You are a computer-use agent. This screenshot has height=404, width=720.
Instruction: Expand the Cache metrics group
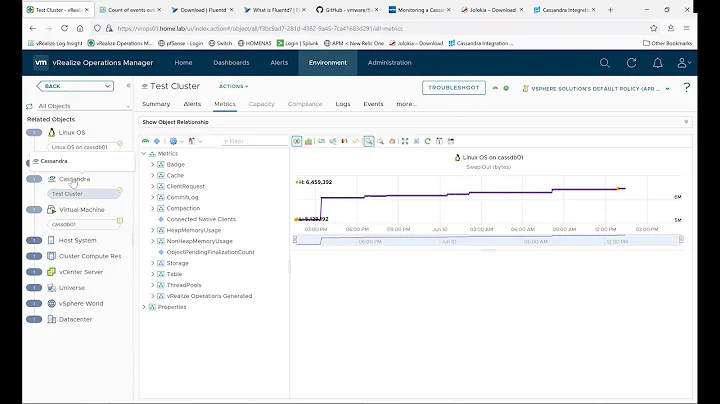pos(152,175)
